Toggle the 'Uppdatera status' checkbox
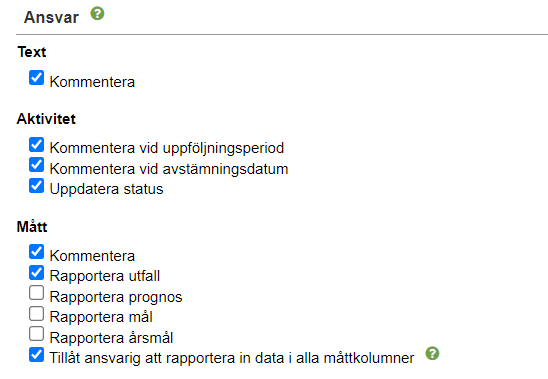 [x=37, y=186]
